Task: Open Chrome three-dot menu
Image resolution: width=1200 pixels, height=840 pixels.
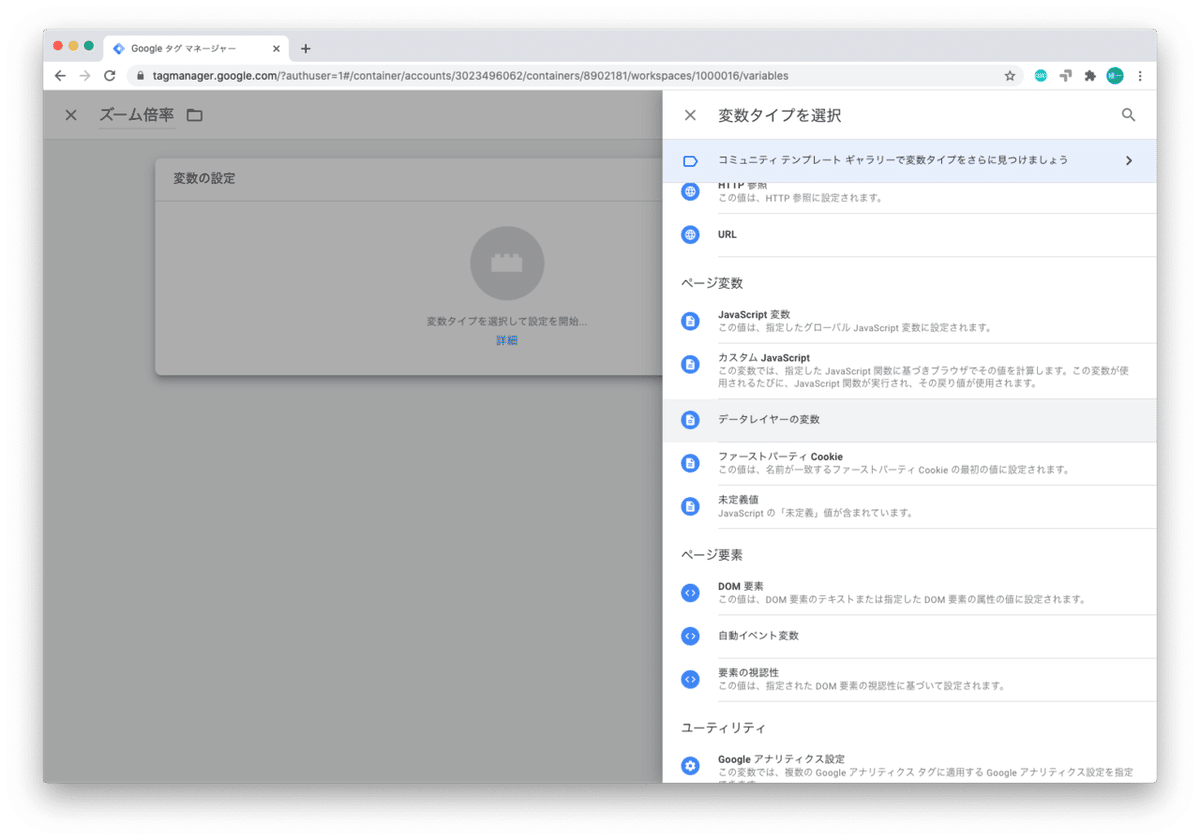Action: (1140, 76)
